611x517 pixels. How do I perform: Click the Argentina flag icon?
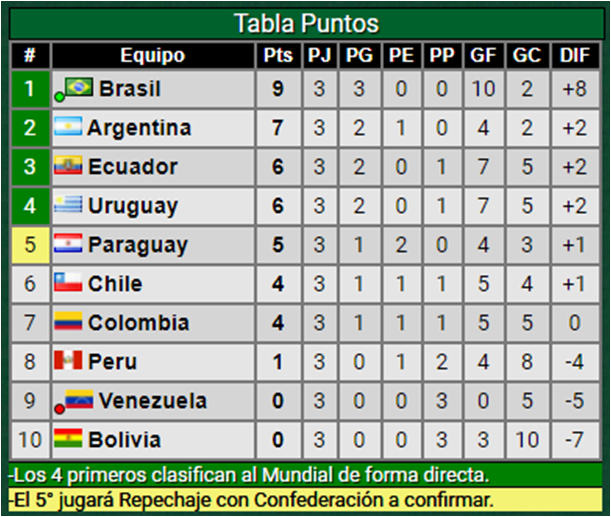[68, 128]
